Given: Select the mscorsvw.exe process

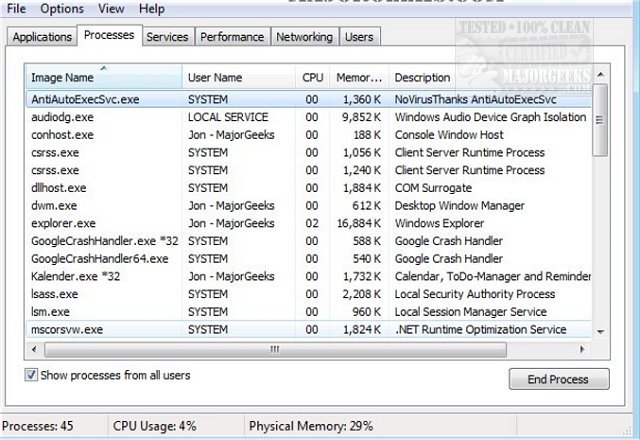Looking at the screenshot, I should pos(309,329).
